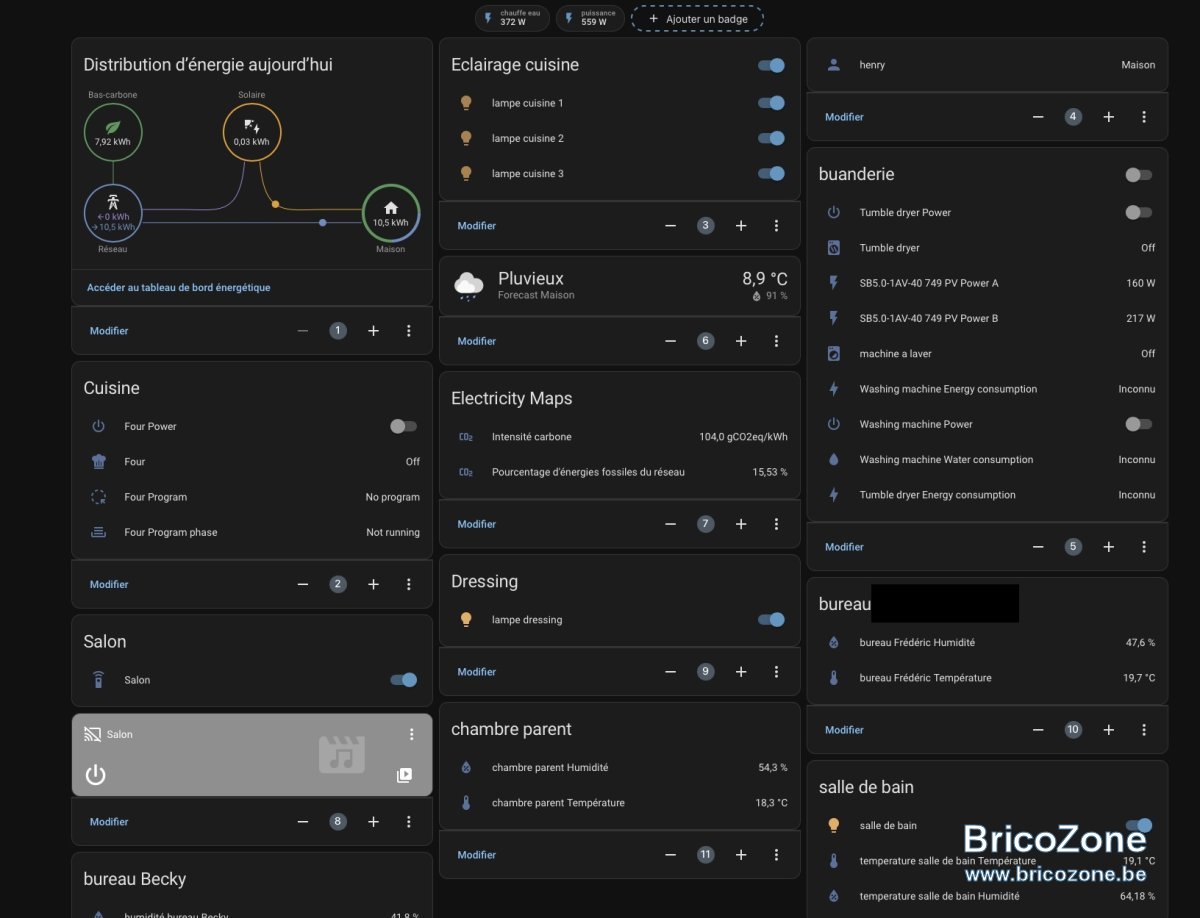
Task: Open media browser icon on Salon player
Action: [404, 775]
